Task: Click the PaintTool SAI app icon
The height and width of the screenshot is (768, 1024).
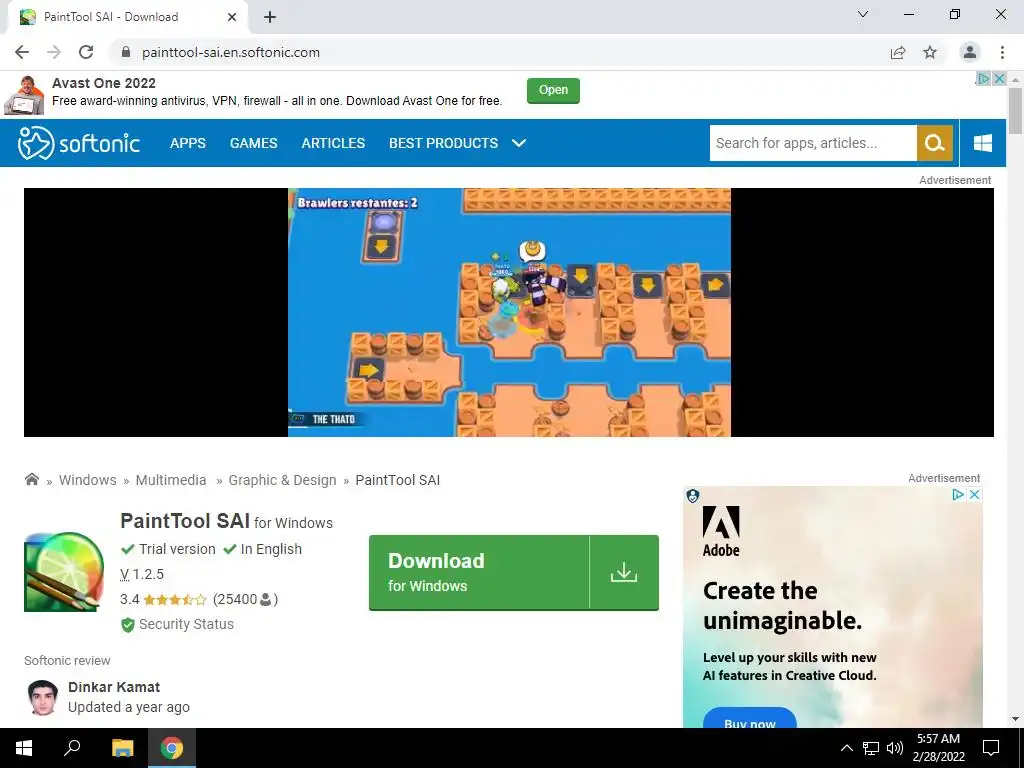Action: [63, 572]
